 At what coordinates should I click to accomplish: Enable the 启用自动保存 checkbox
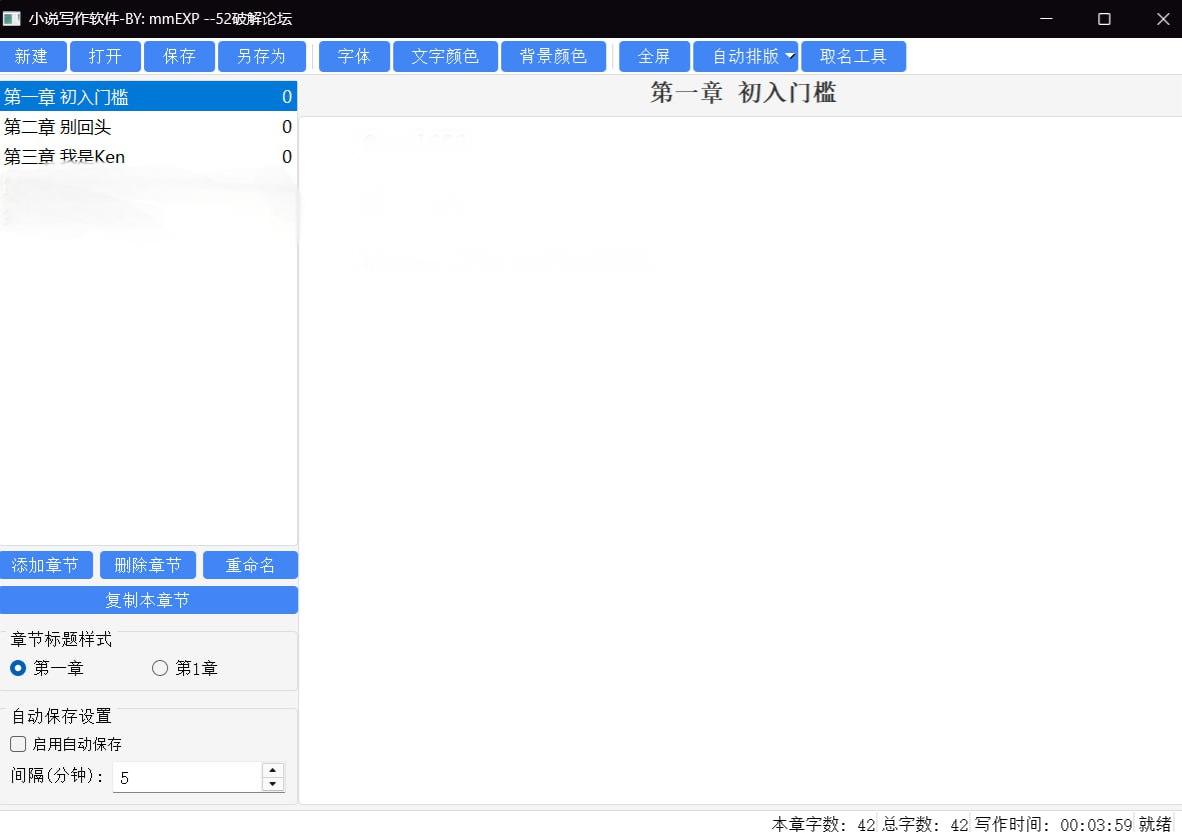[x=18, y=744]
